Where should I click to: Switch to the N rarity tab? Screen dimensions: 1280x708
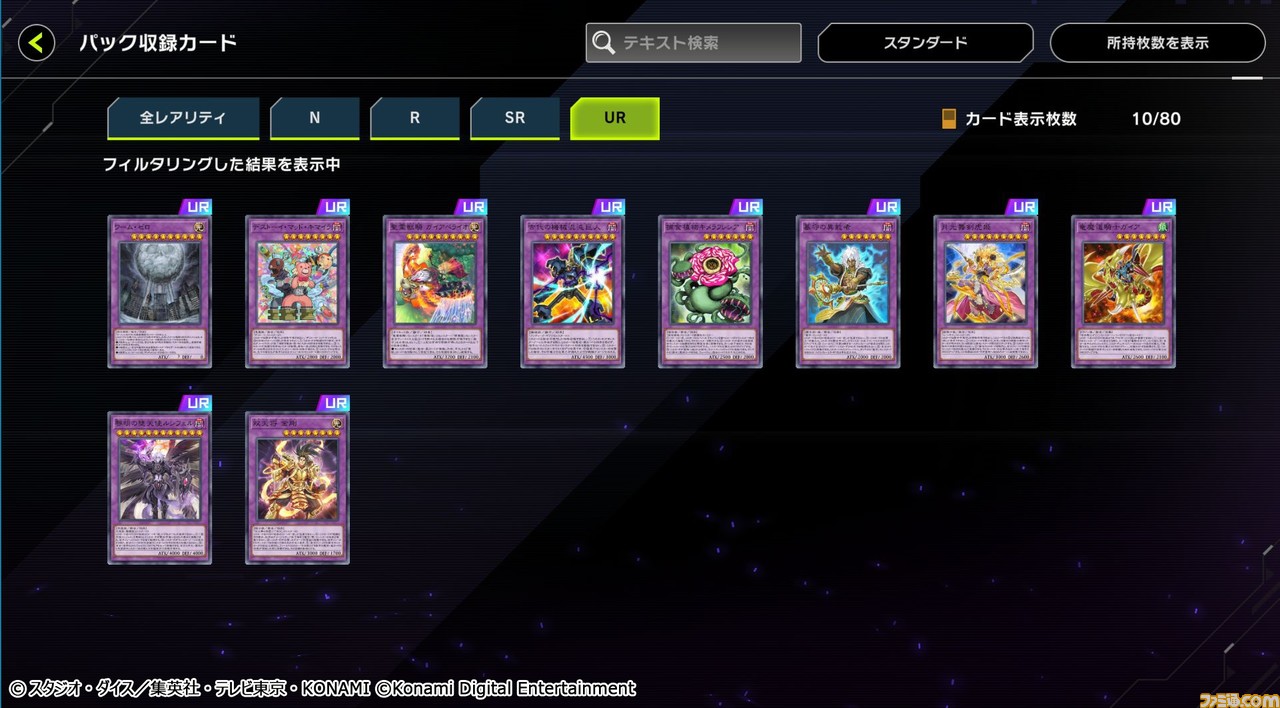point(314,118)
